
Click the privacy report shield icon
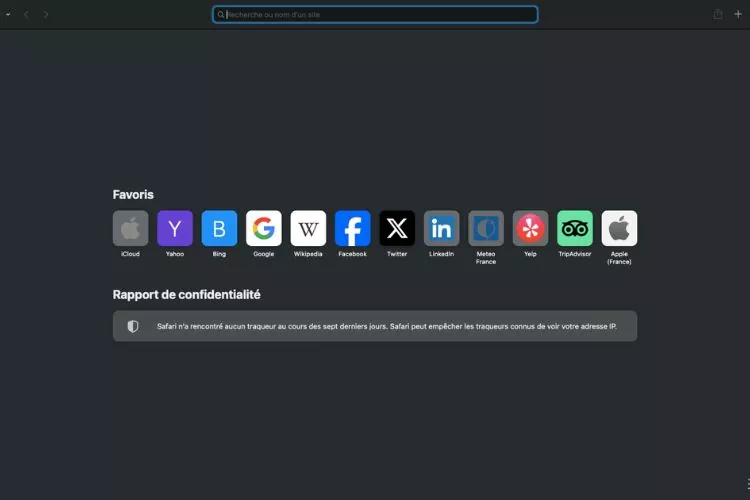tap(133, 326)
